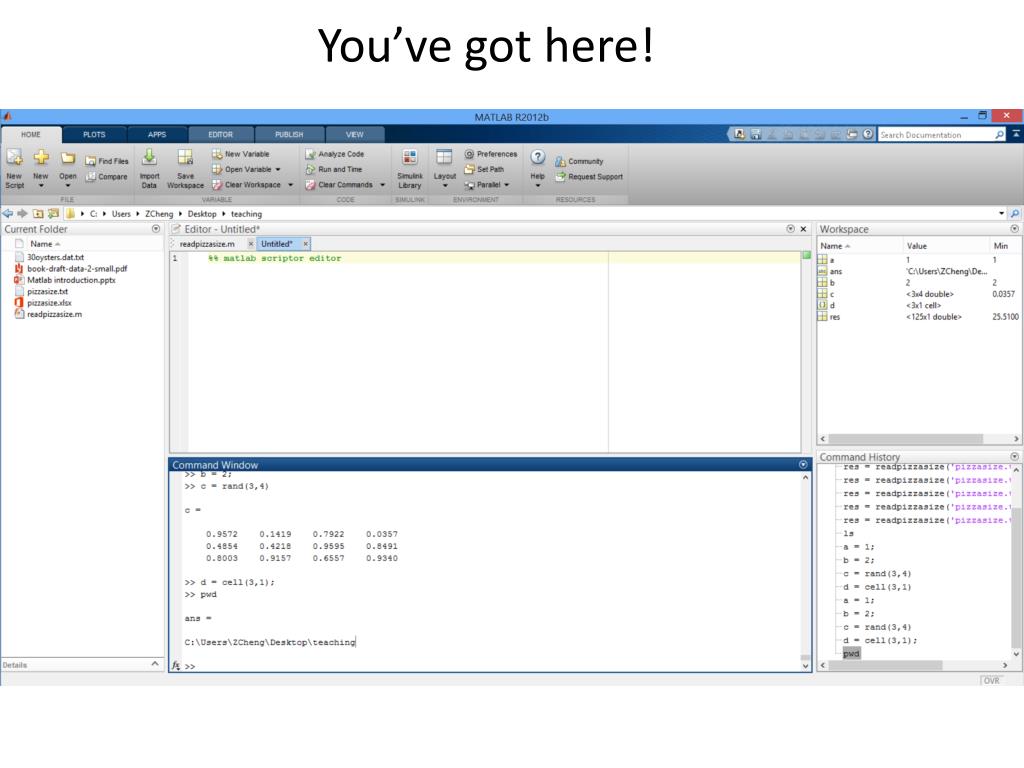Click the Layout icon

click(x=444, y=157)
